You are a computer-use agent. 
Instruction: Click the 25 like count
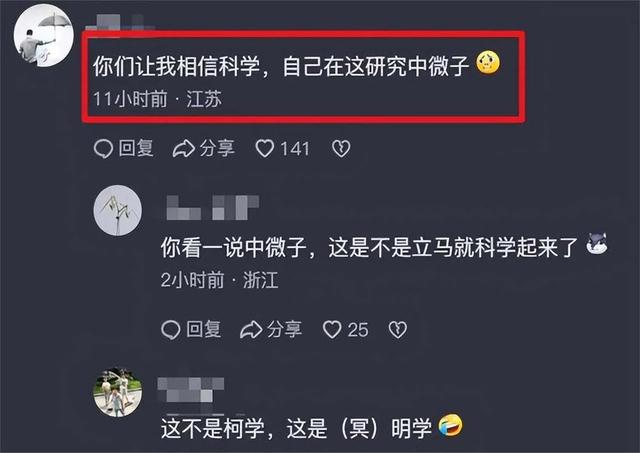[358, 329]
